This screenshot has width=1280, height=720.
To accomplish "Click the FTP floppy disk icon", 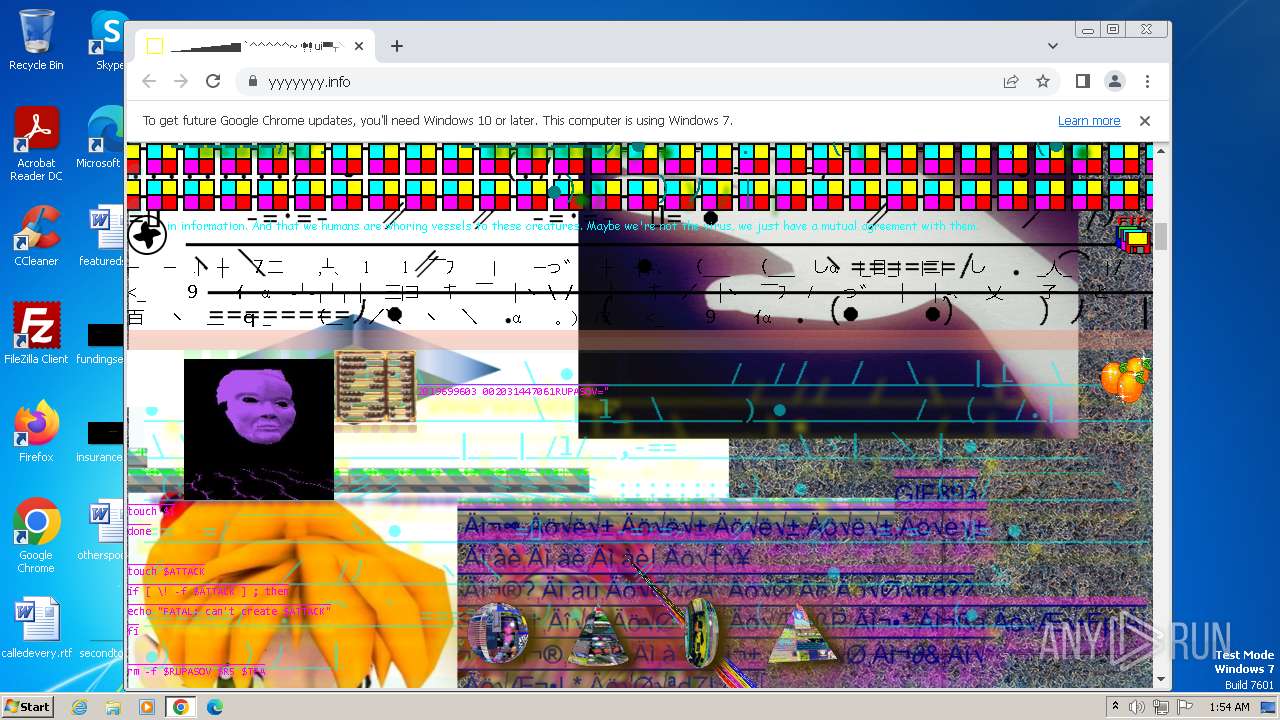I will click(1133, 235).
